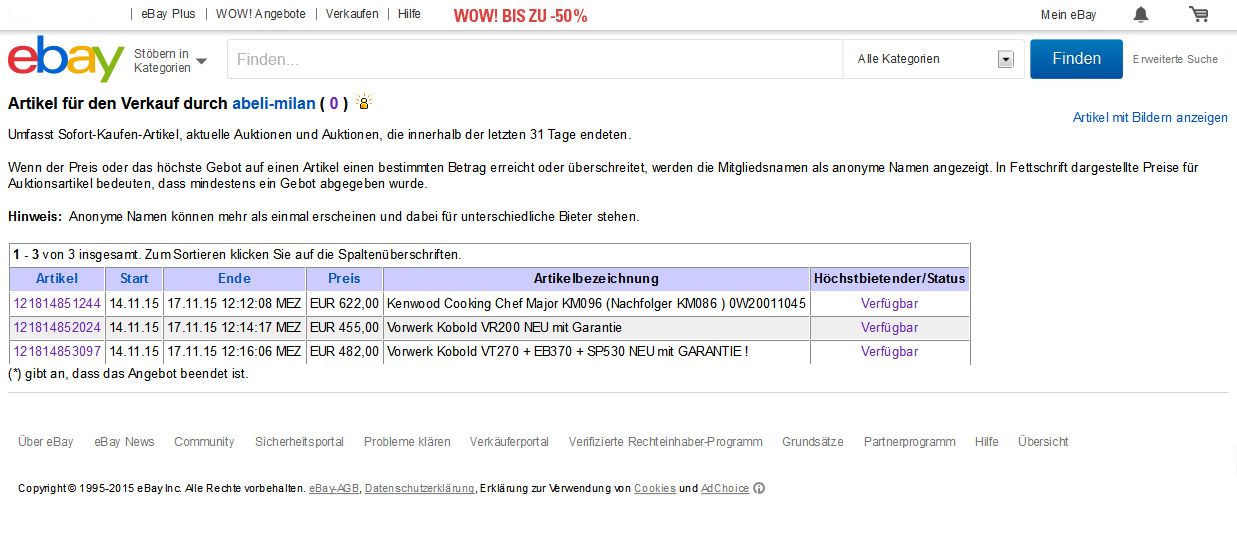
Task: Open Probleme klären footer link
Action: tap(407, 441)
